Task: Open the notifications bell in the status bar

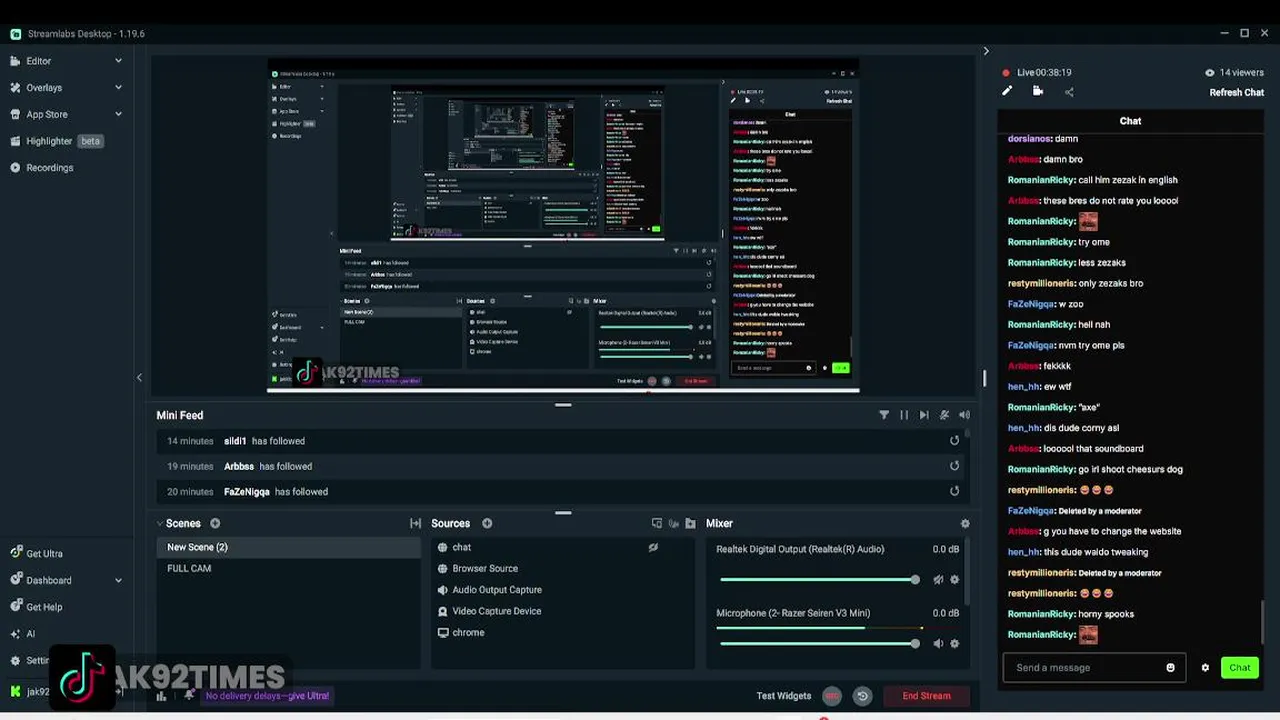Action: click(x=189, y=696)
